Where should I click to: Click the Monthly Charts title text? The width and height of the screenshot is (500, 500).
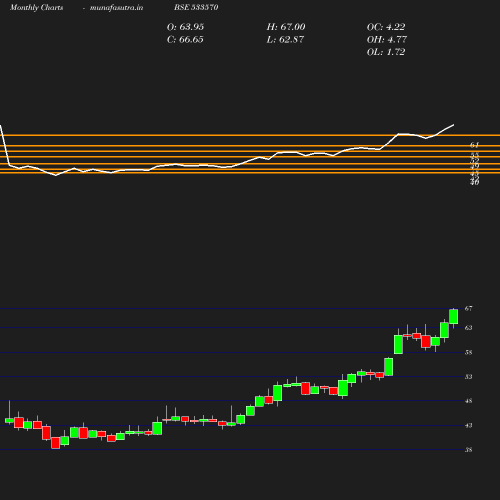(36, 8)
